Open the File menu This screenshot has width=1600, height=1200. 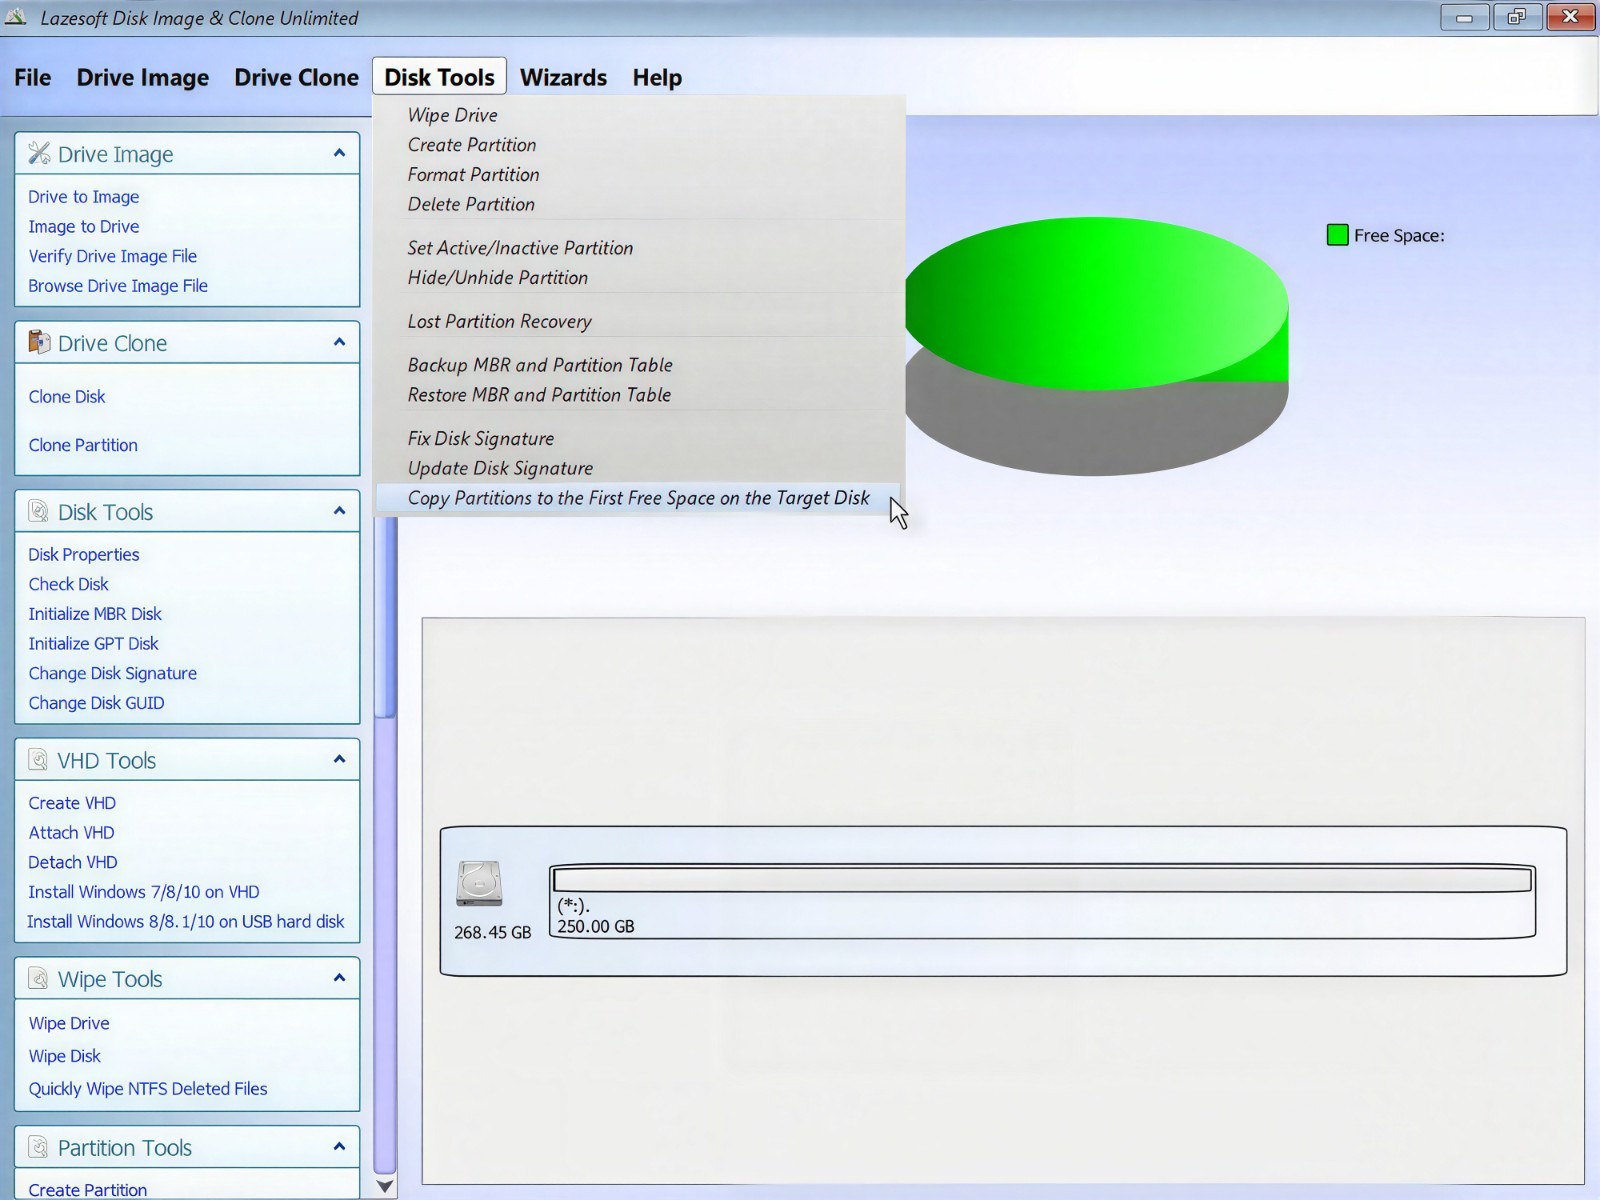(x=32, y=77)
